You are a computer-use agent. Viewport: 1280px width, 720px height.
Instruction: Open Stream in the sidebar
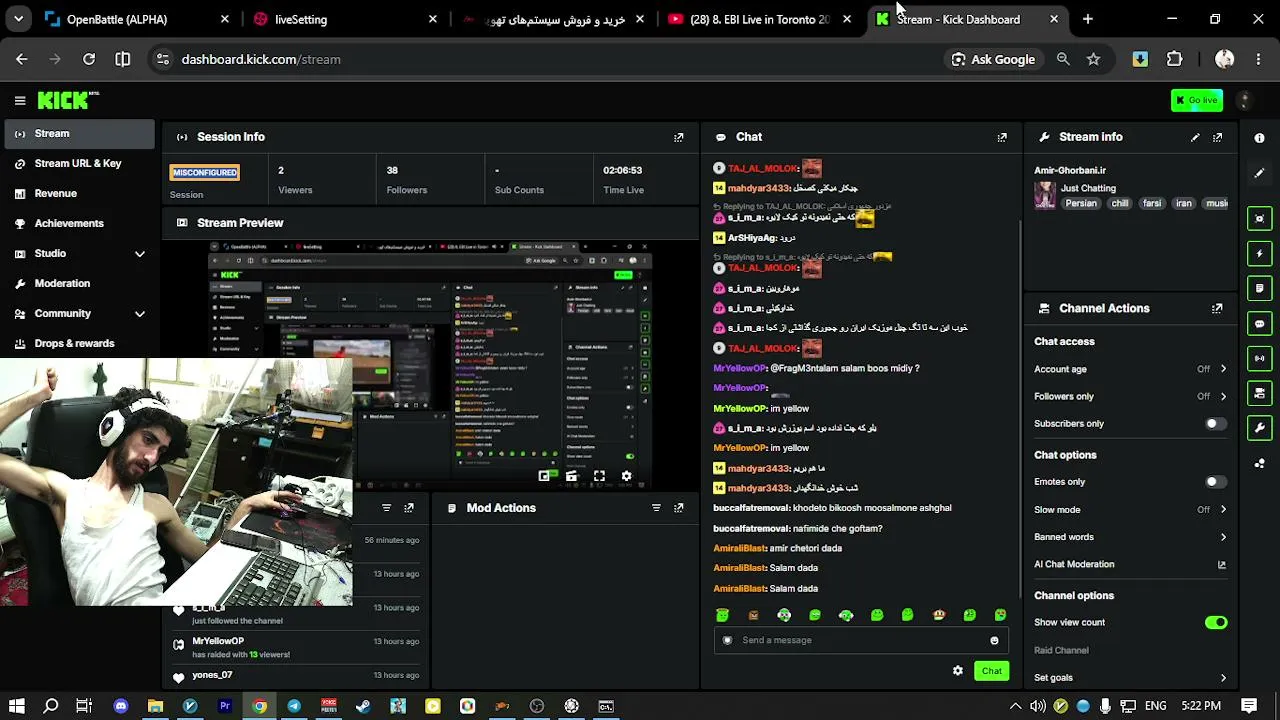coord(78,134)
